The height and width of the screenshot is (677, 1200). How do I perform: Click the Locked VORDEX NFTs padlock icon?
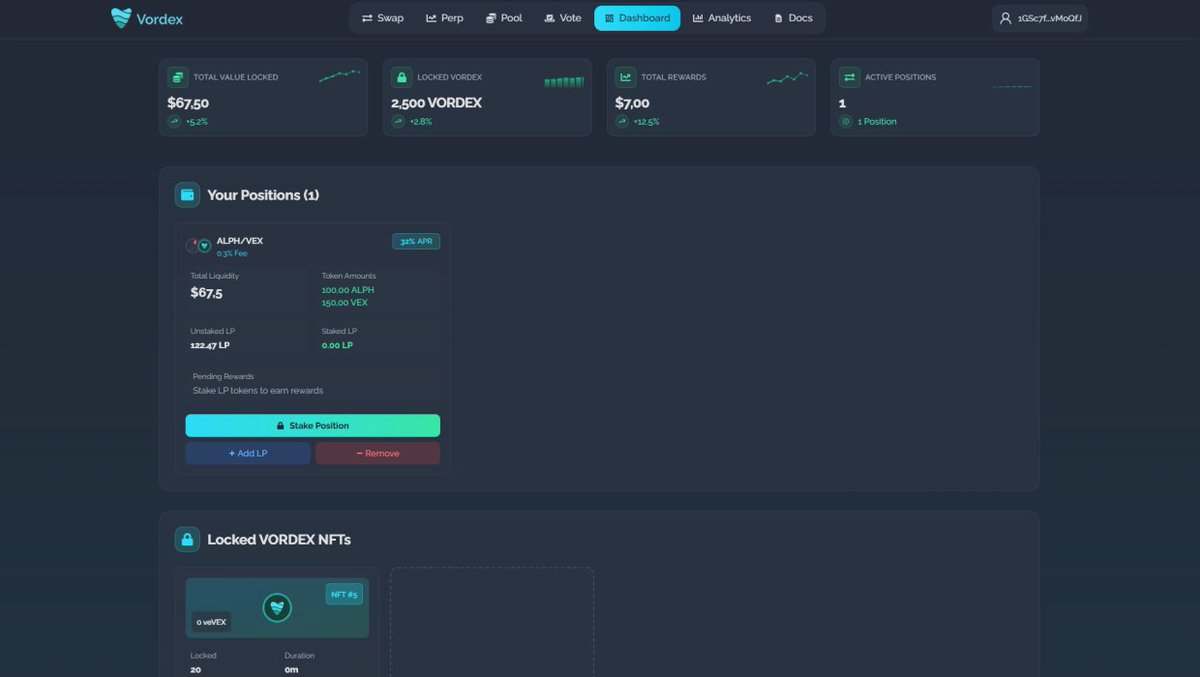pos(187,539)
